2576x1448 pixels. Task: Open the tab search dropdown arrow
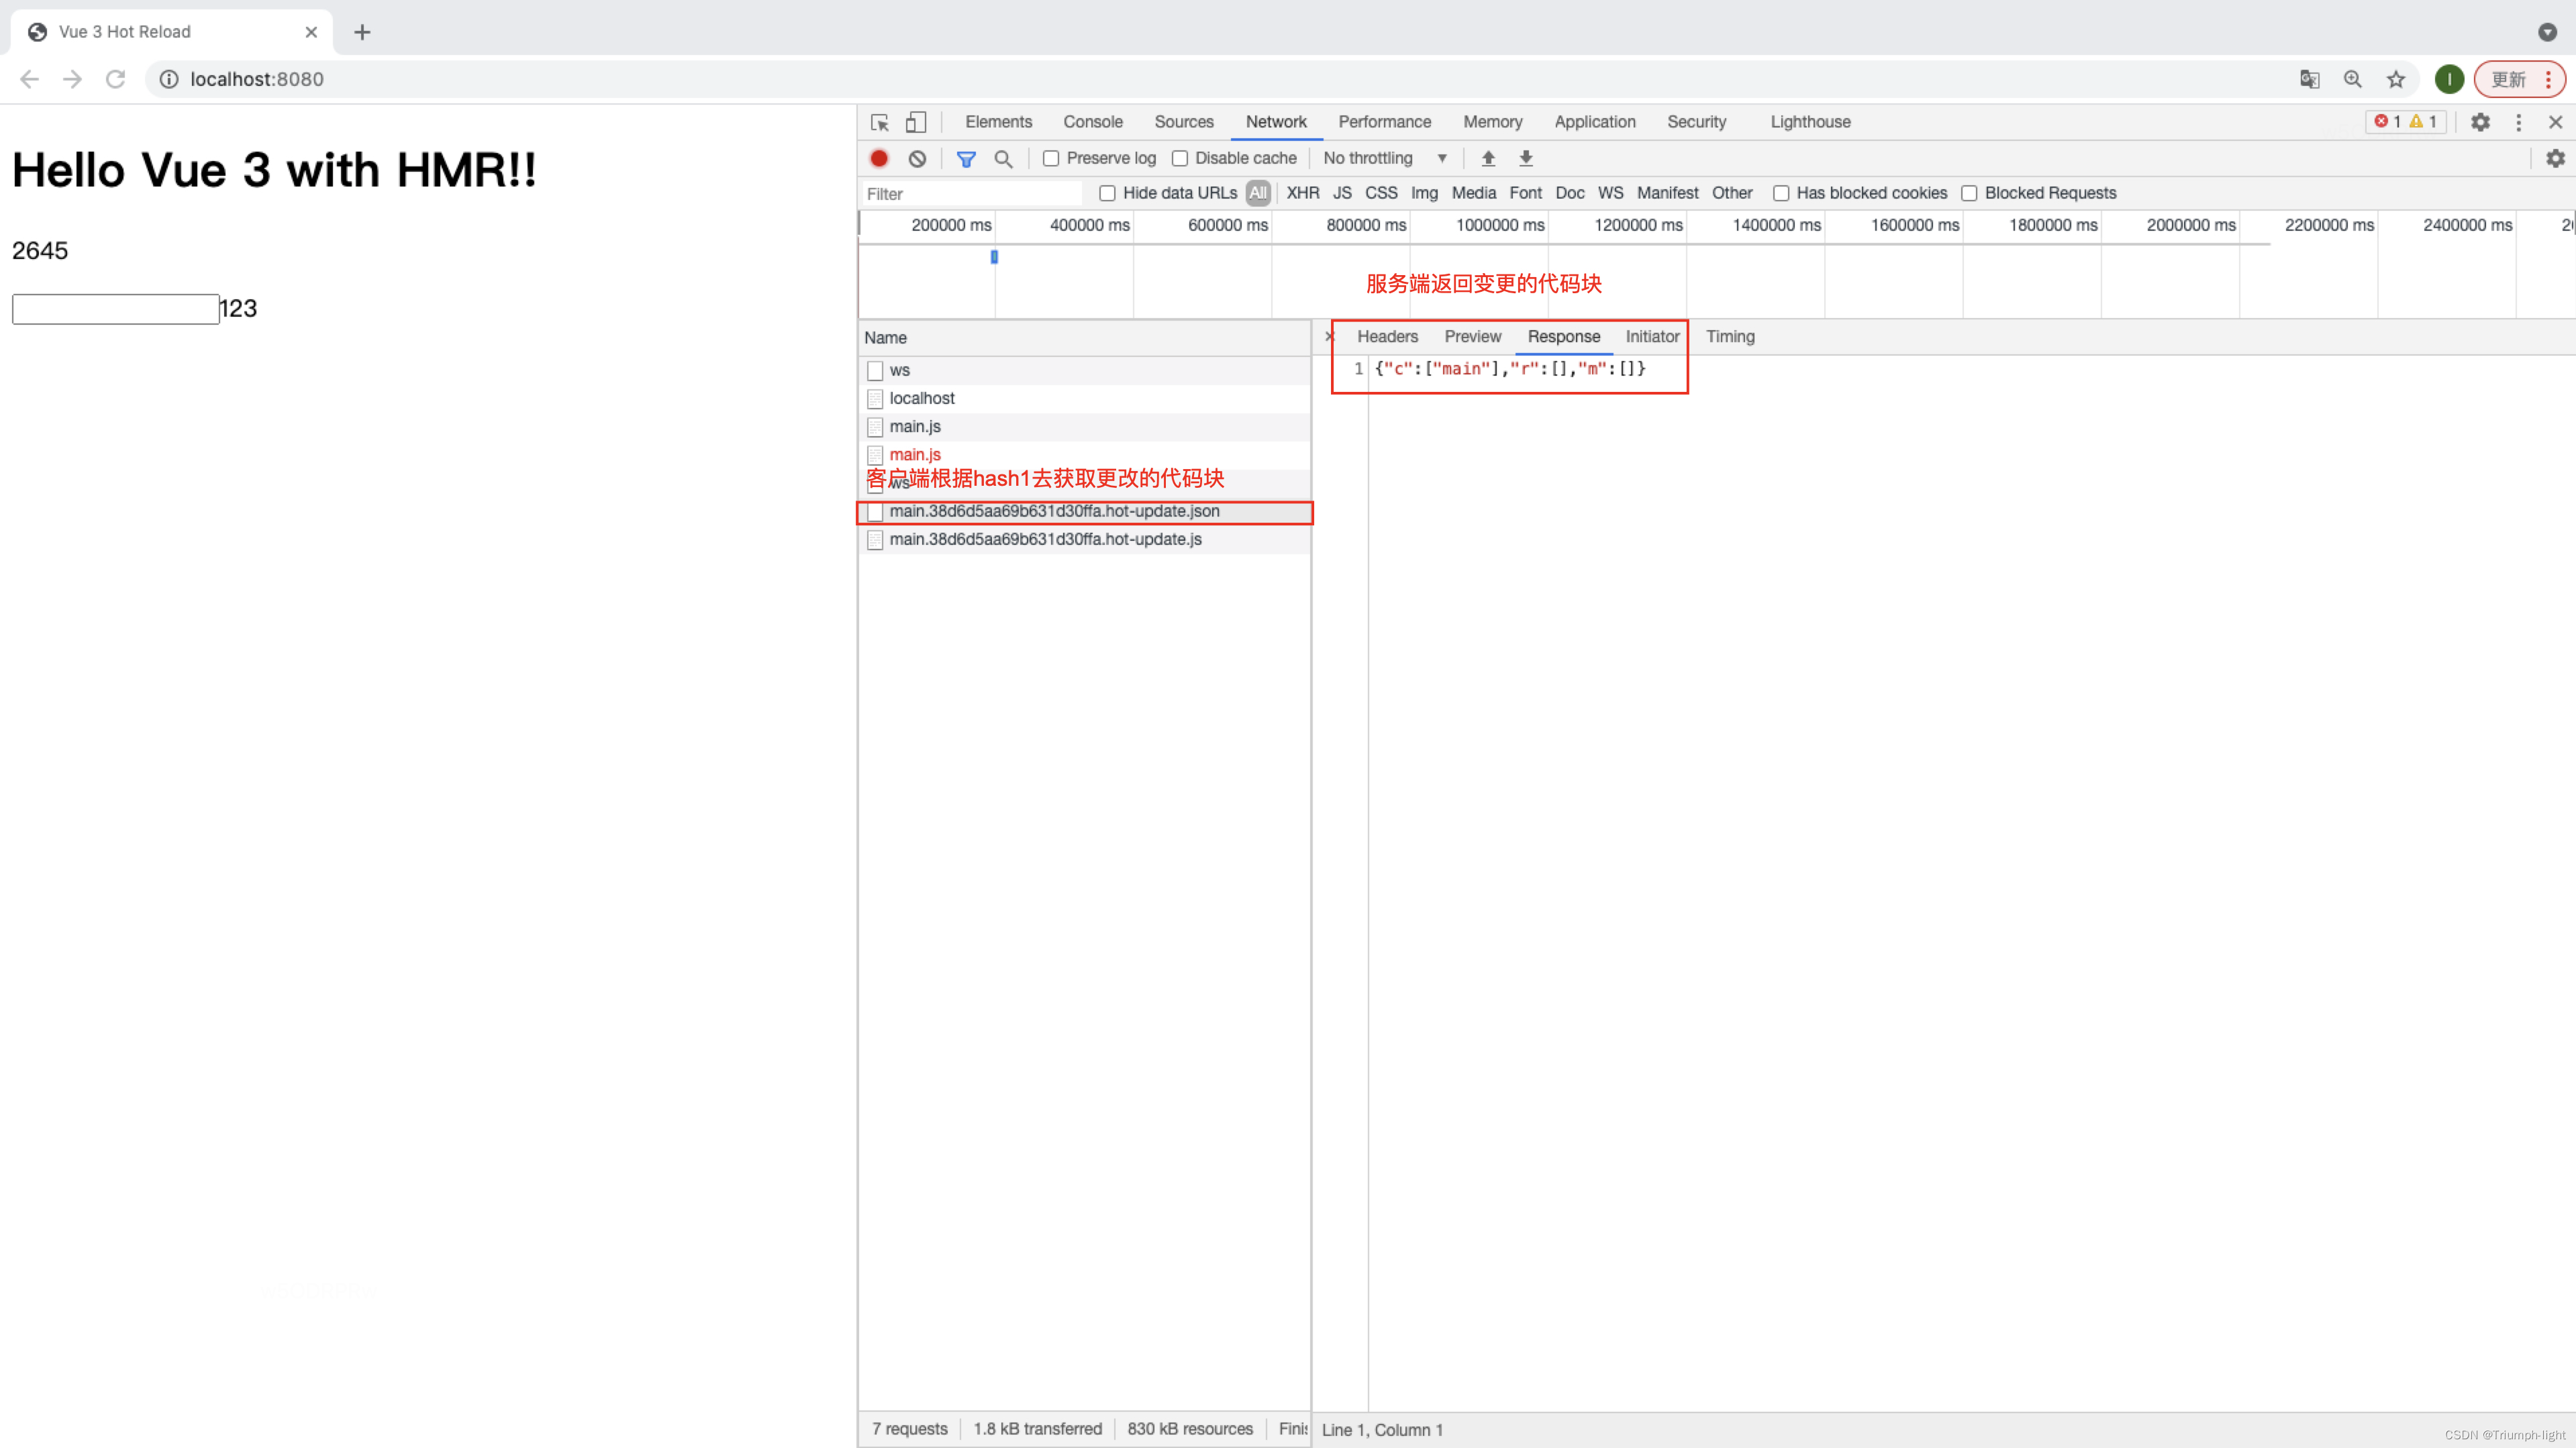coord(2547,32)
